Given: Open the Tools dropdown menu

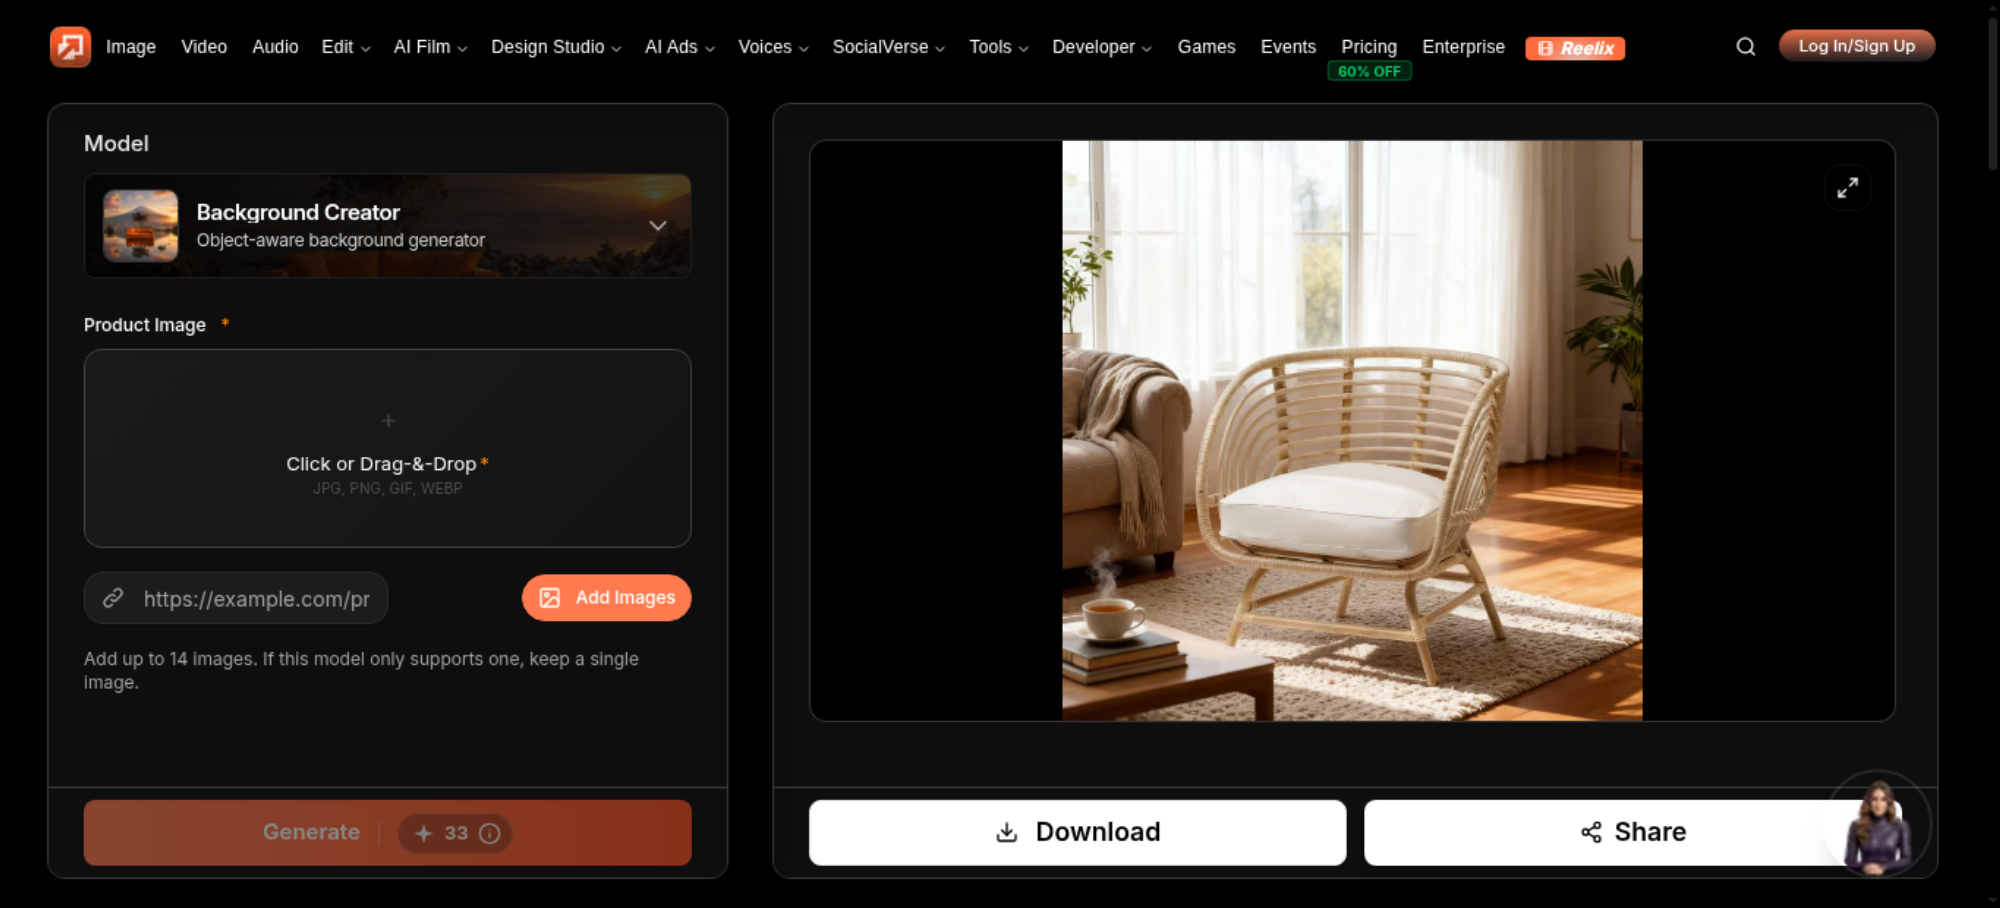Looking at the screenshot, I should click(x=999, y=47).
